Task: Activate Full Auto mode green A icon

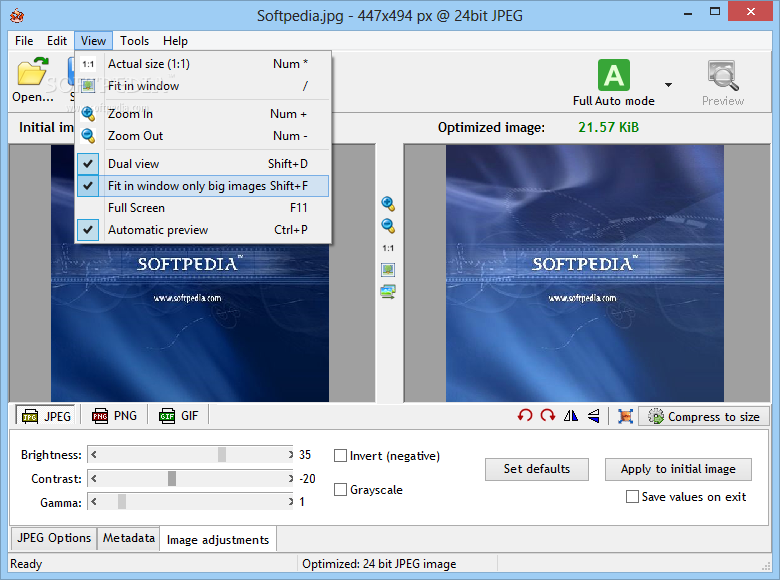Action: tap(613, 75)
